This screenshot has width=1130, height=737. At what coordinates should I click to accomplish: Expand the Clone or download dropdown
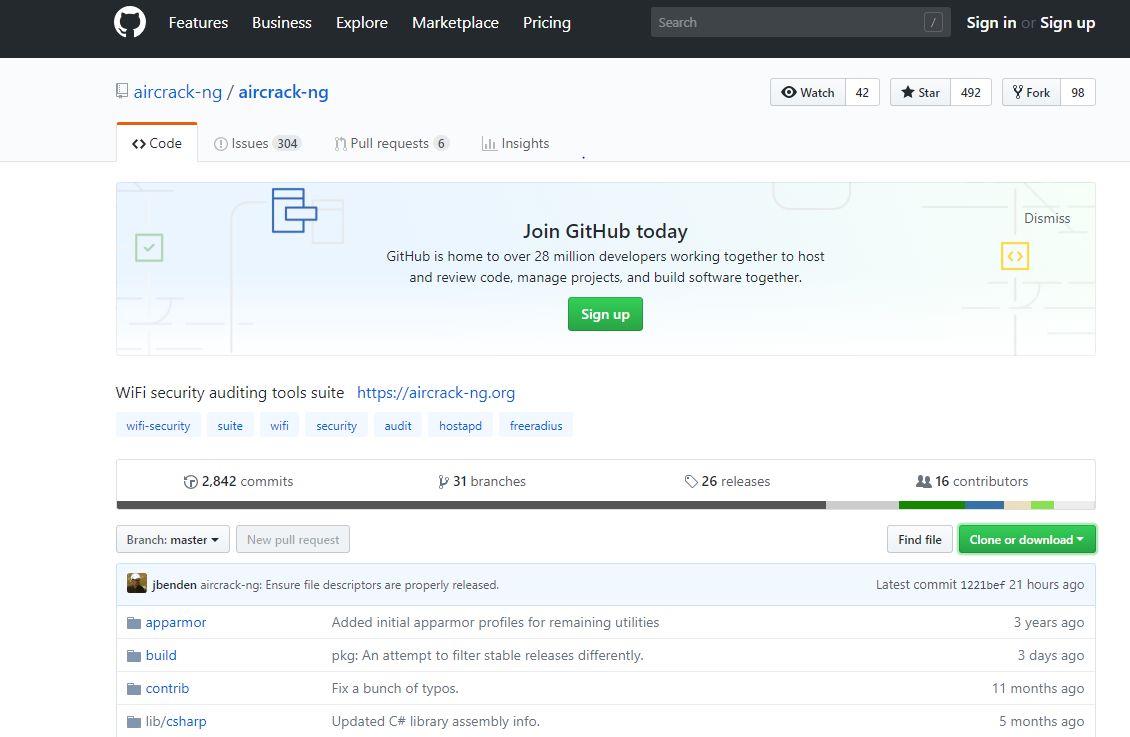coord(1027,540)
